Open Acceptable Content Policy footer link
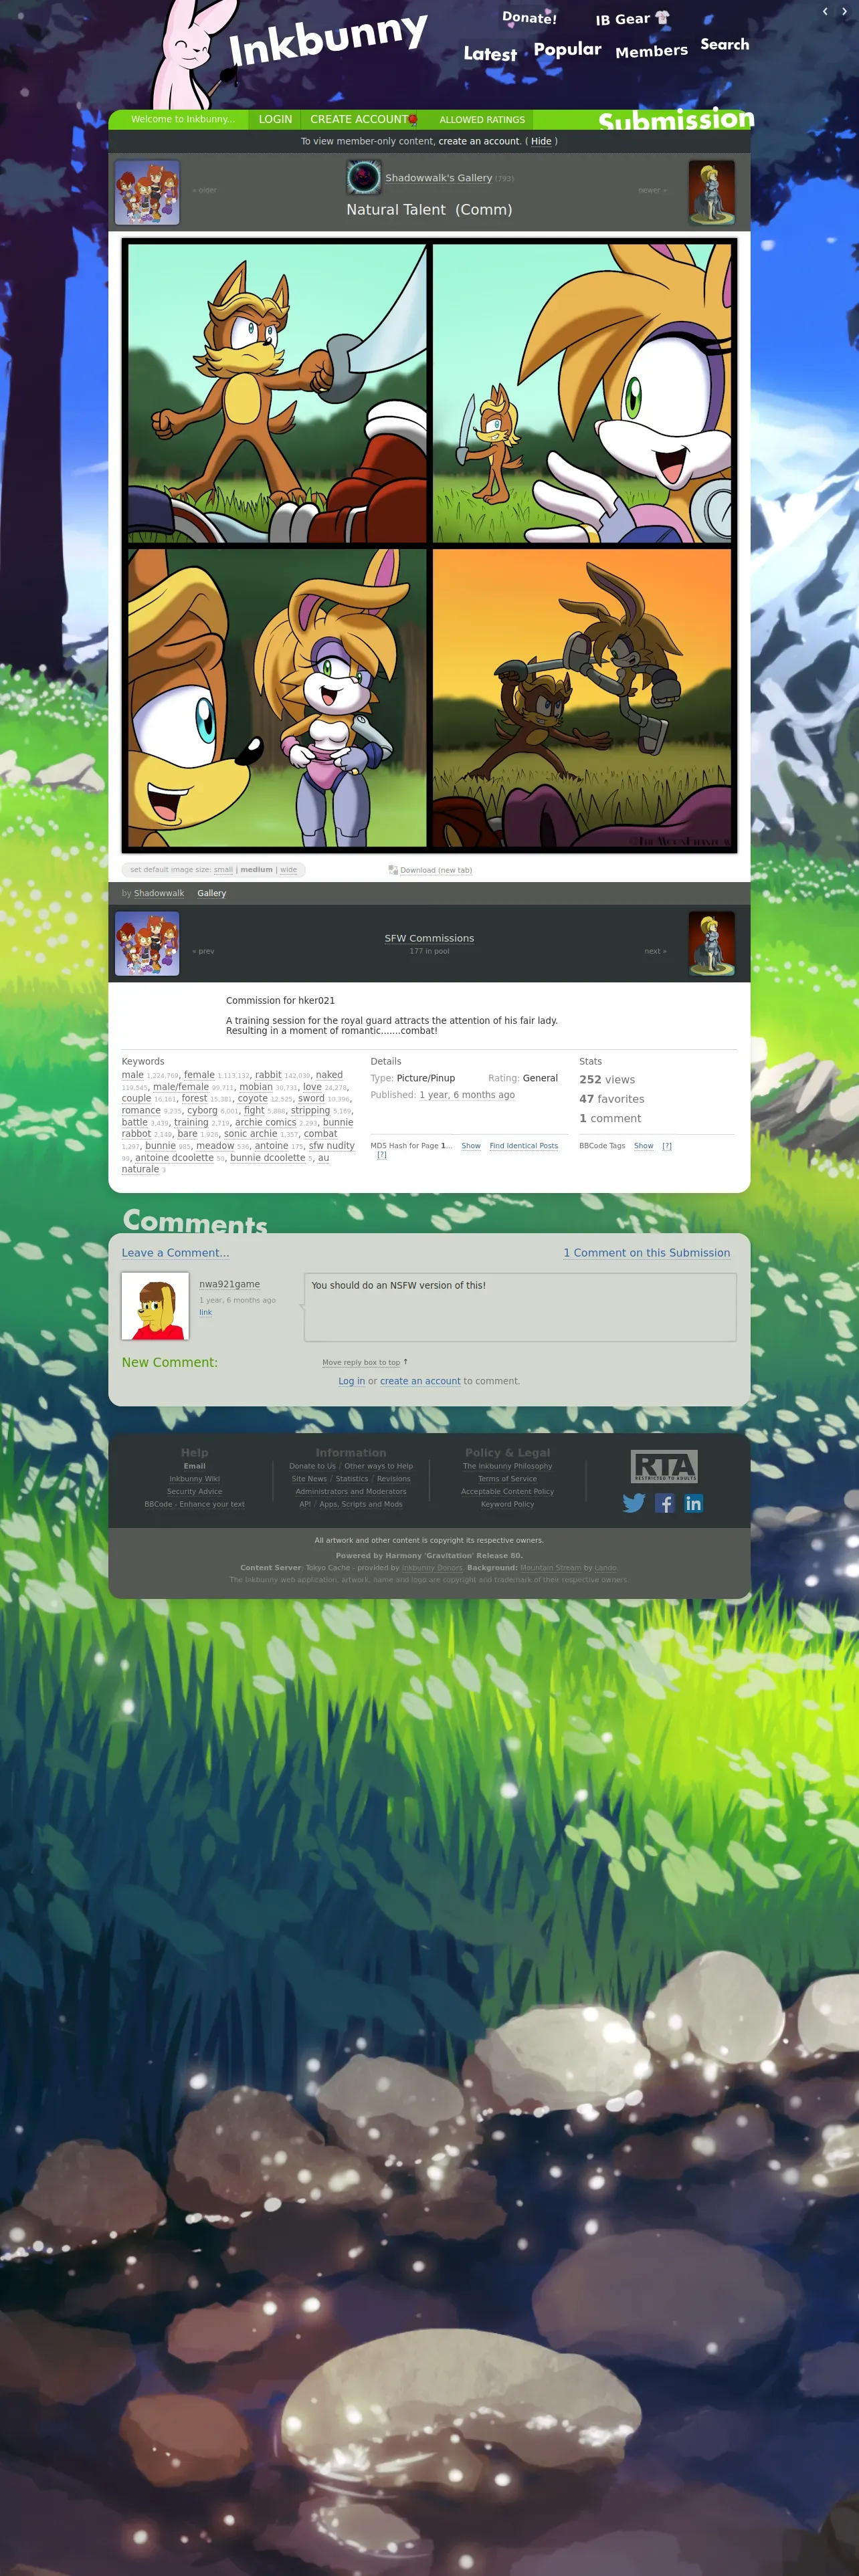Image resolution: width=859 pixels, height=2576 pixels. click(507, 1491)
